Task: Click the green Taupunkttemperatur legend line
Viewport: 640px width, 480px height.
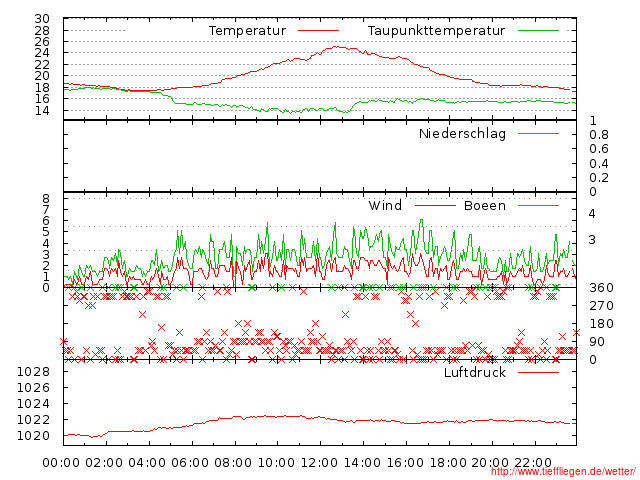Action: 538,31
